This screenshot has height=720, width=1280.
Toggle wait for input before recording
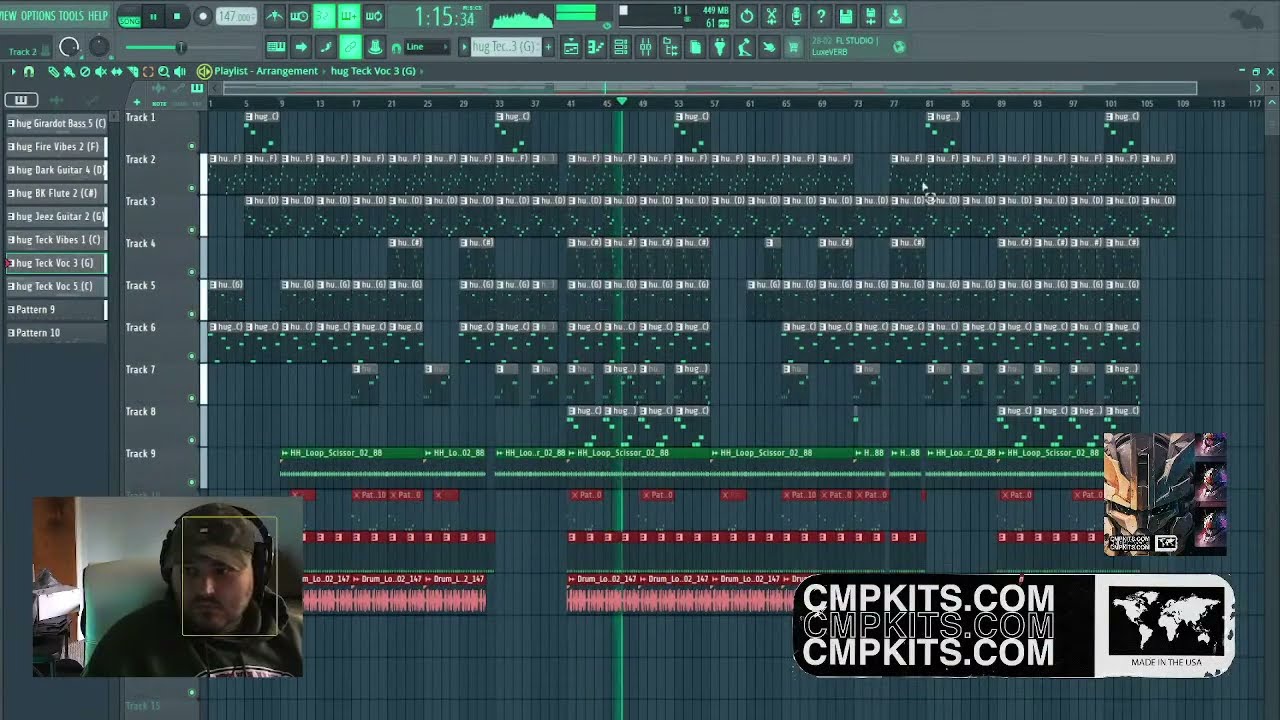(x=299, y=17)
